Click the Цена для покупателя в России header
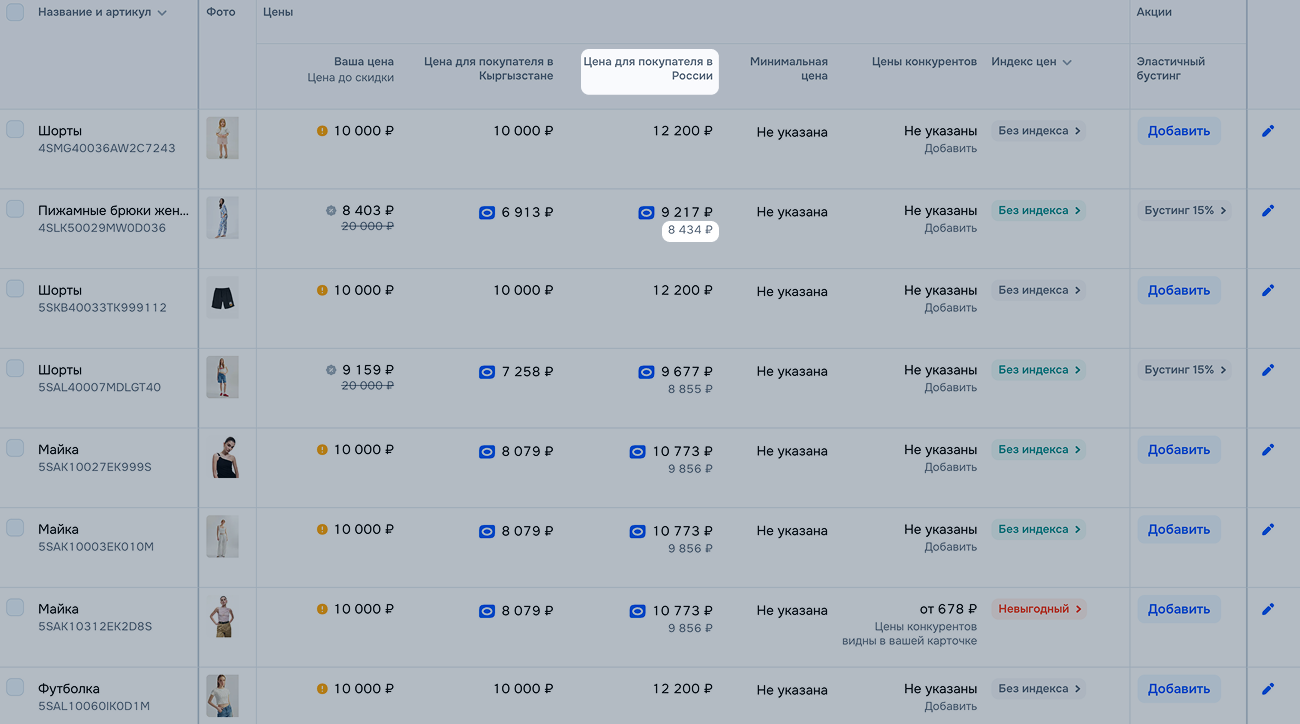Image resolution: width=1300 pixels, height=724 pixels. (x=649, y=69)
